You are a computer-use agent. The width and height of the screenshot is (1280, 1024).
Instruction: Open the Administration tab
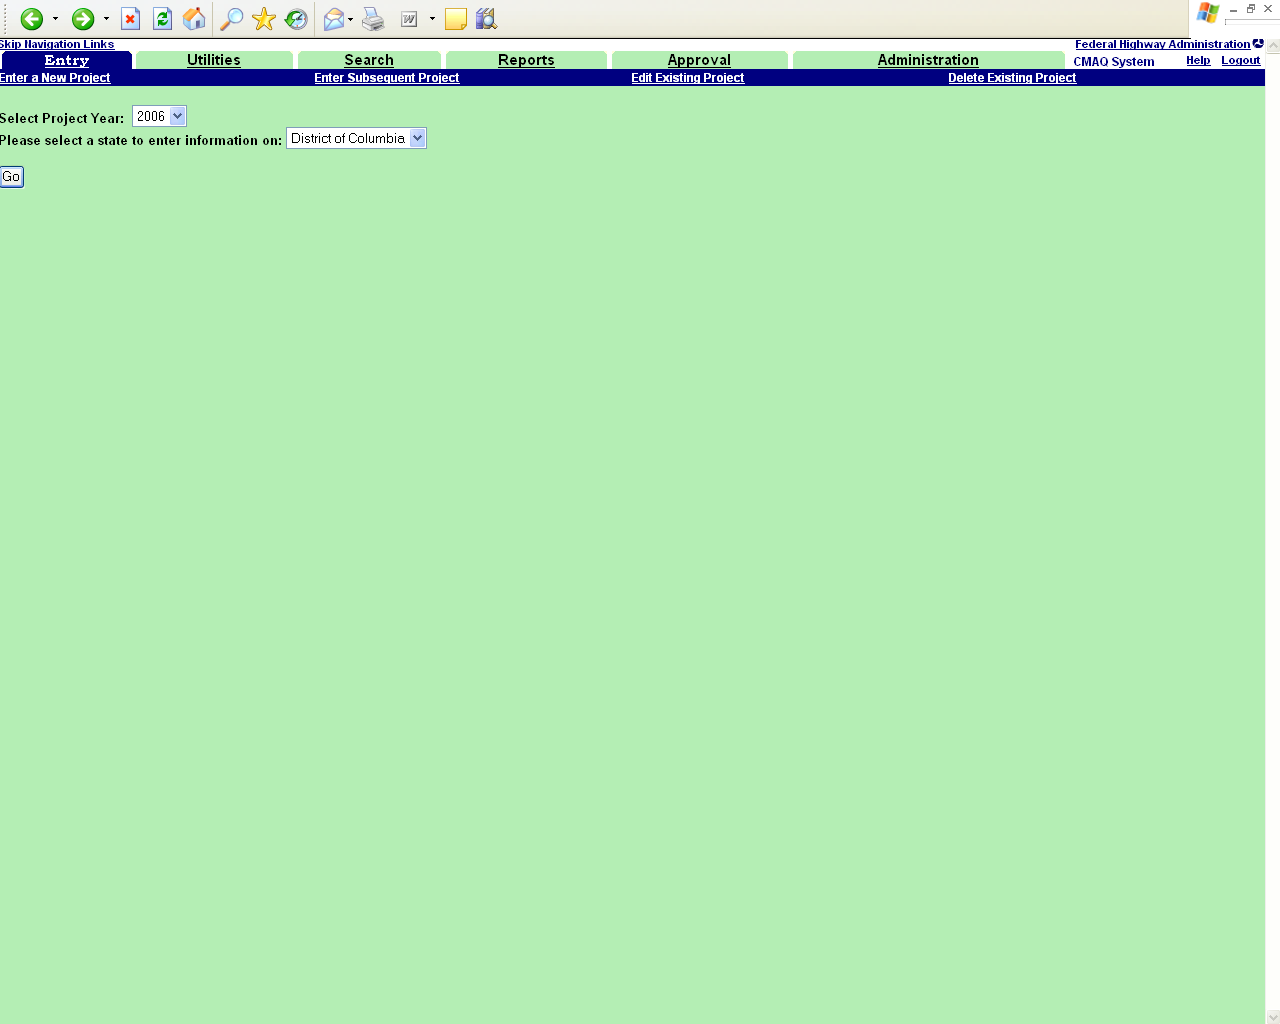(928, 60)
